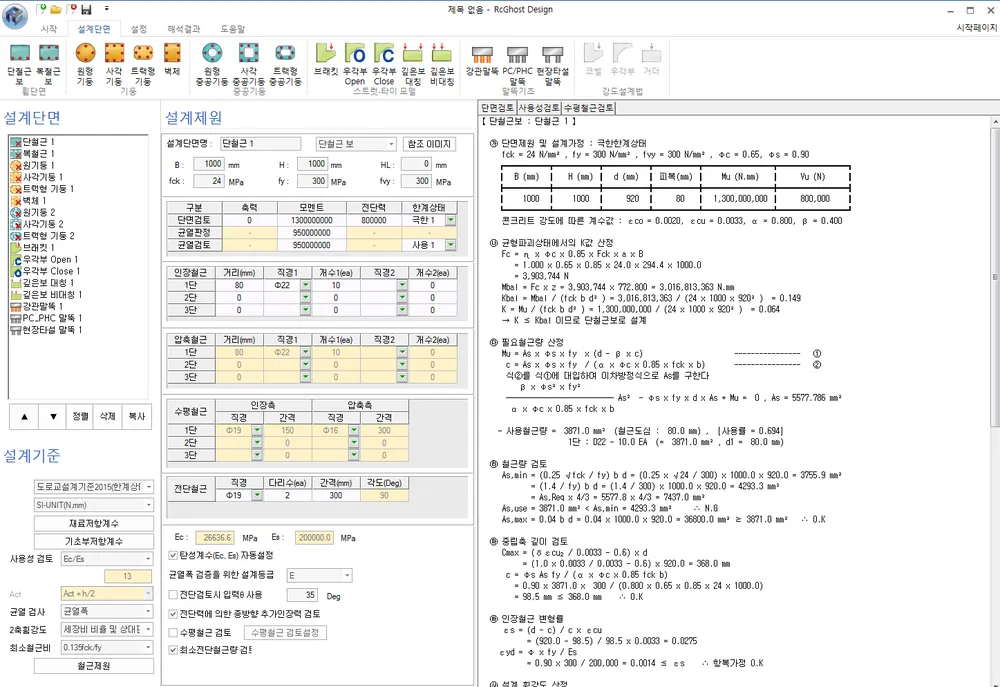Switch to the 사용성검토 results tab
This screenshot has width=1000, height=687.
coord(539,108)
